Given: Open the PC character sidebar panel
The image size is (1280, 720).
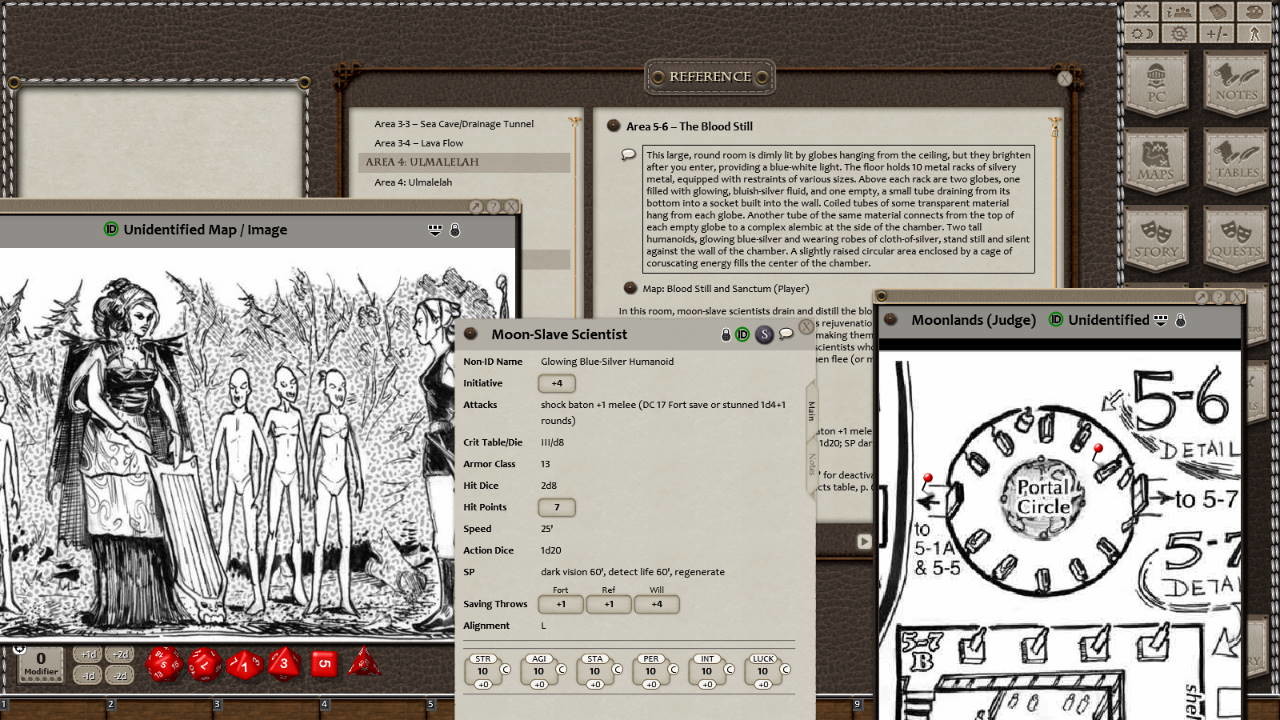Looking at the screenshot, I should pyautogui.click(x=1156, y=84).
